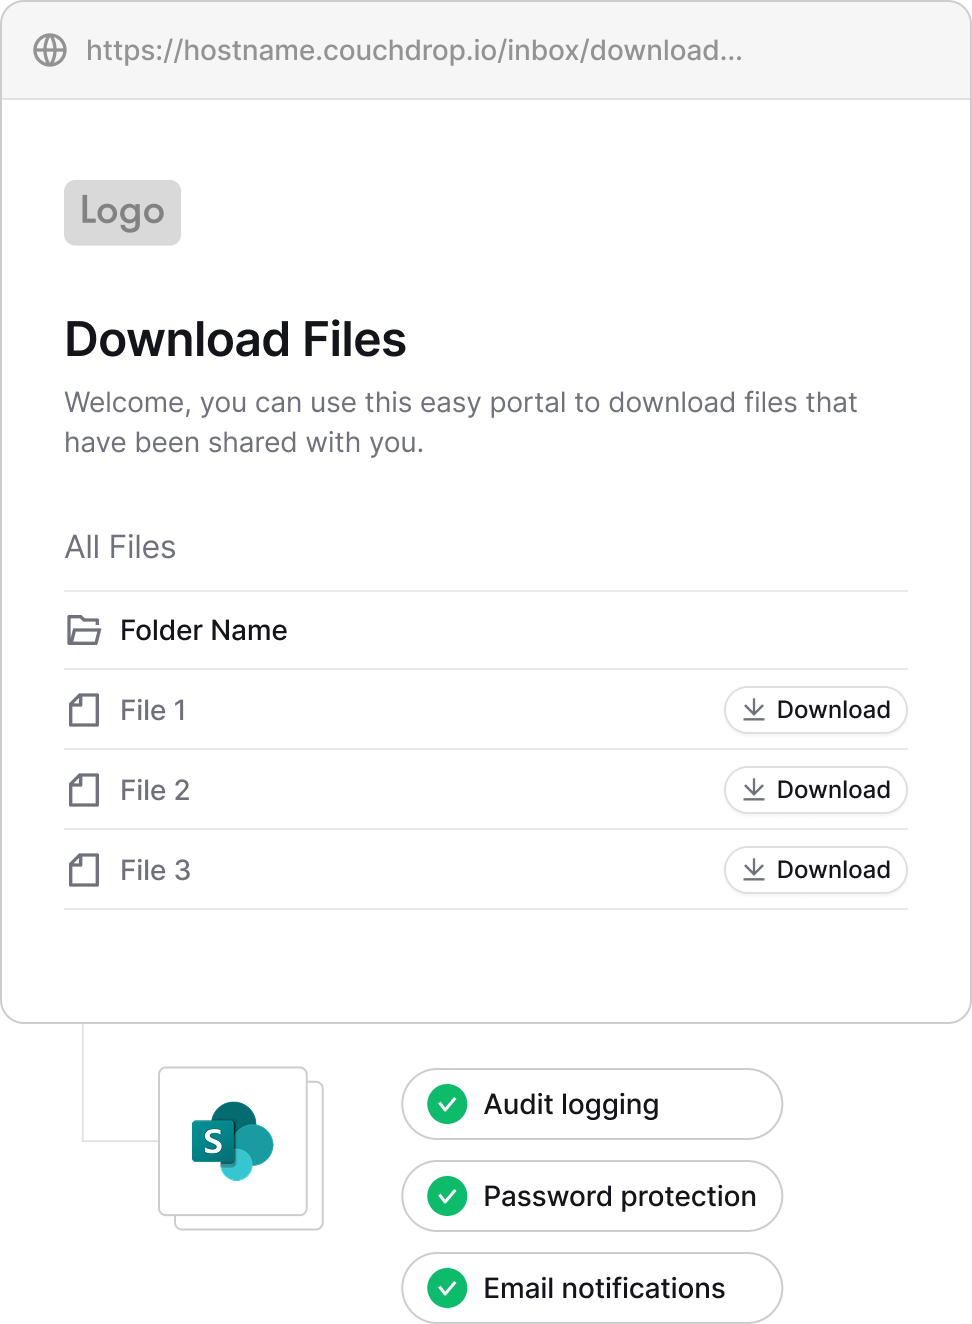Screen dimensions: 972x1324
Task: Toggle the Password protection checkmark
Action: (x=446, y=1196)
